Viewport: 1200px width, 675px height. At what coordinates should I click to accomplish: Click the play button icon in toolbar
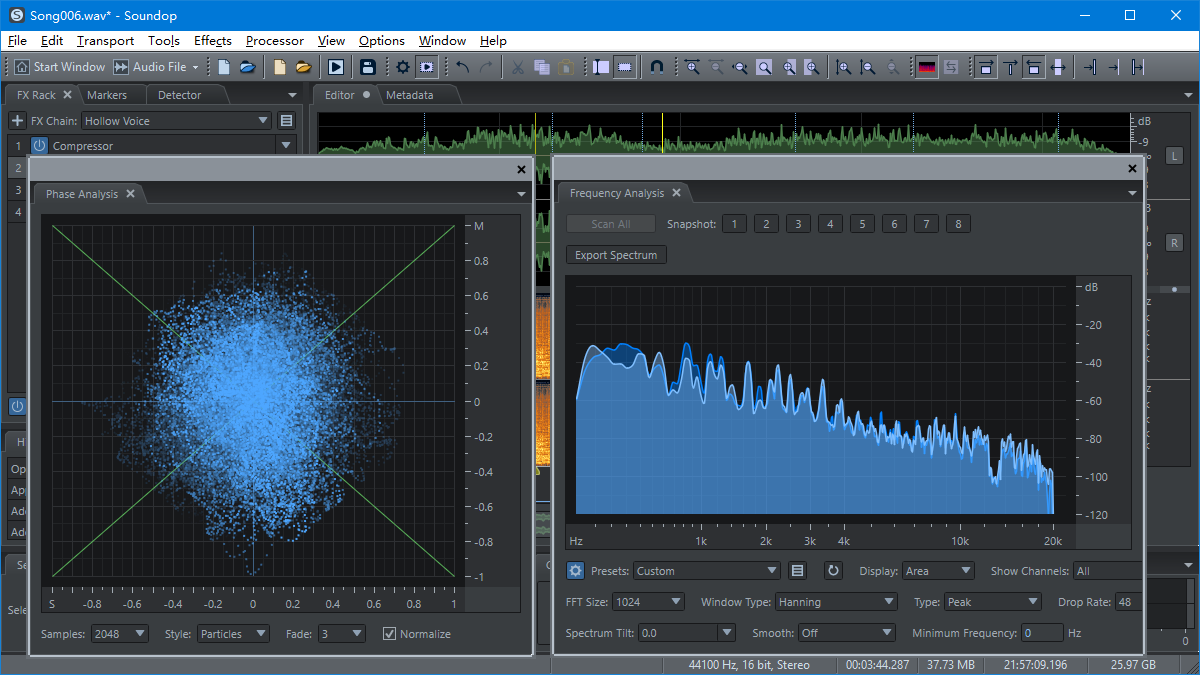coord(335,67)
